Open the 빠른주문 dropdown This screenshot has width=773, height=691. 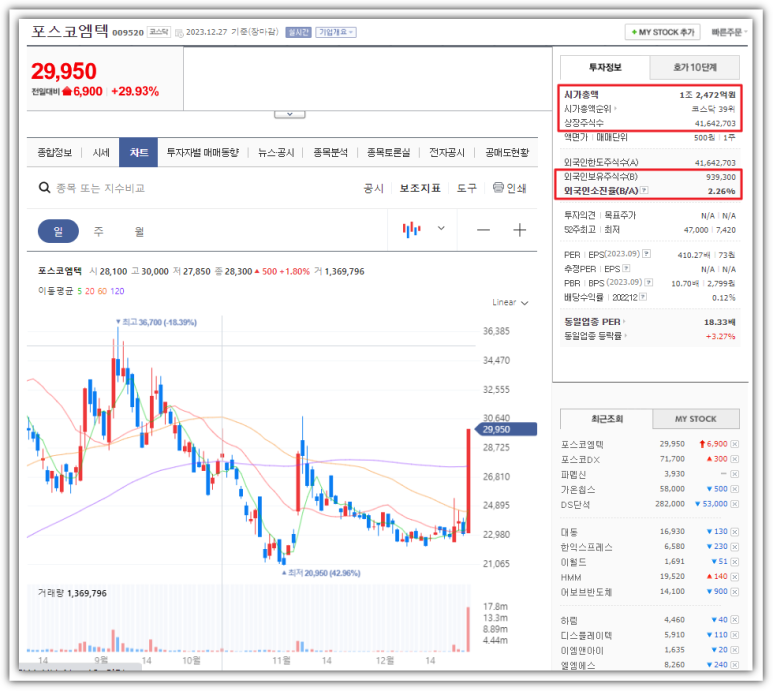729,32
